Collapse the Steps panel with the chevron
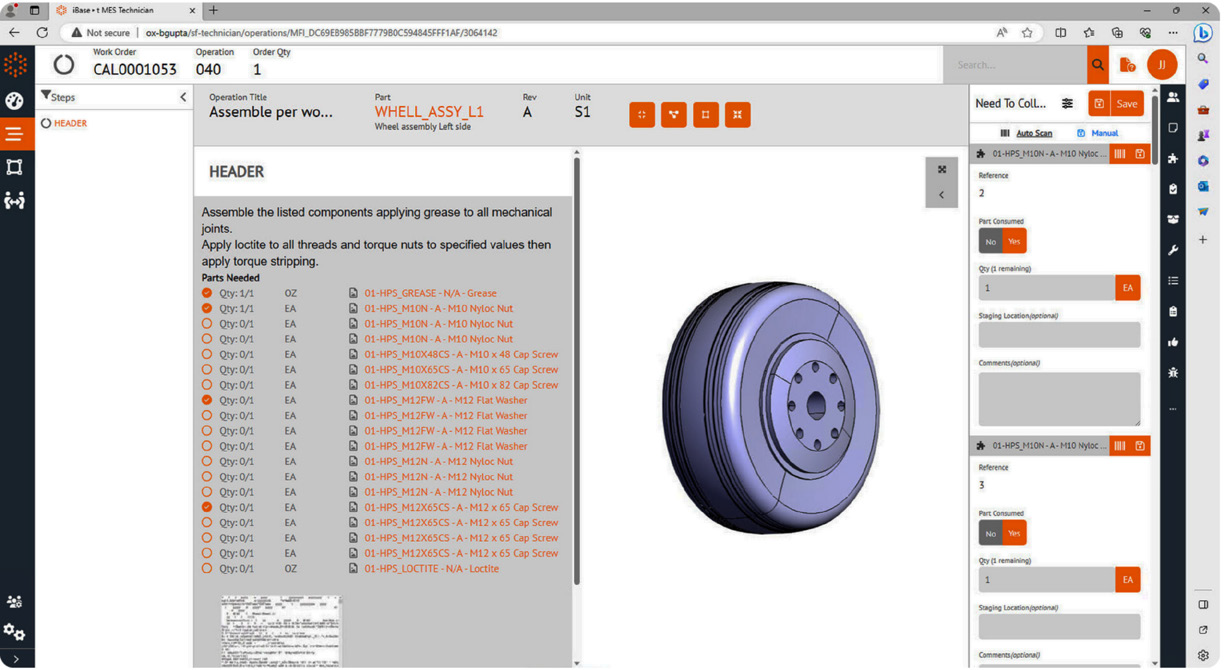 [x=183, y=97]
